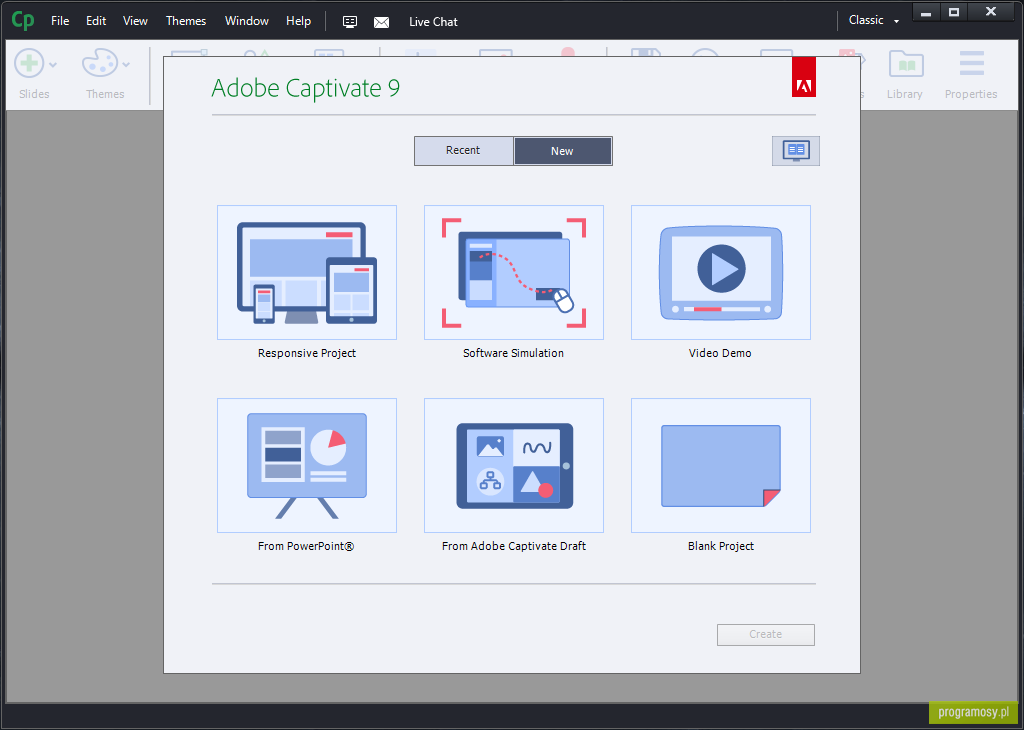Click the envelope mail icon

[x=381, y=22]
